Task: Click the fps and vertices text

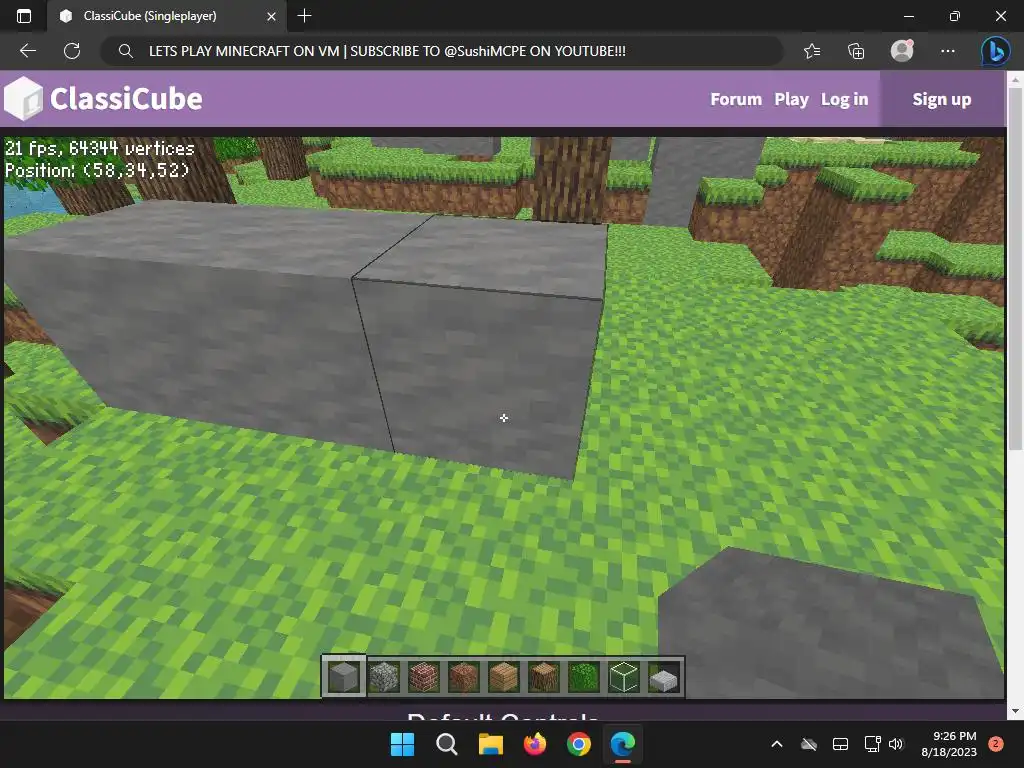Action: point(100,149)
